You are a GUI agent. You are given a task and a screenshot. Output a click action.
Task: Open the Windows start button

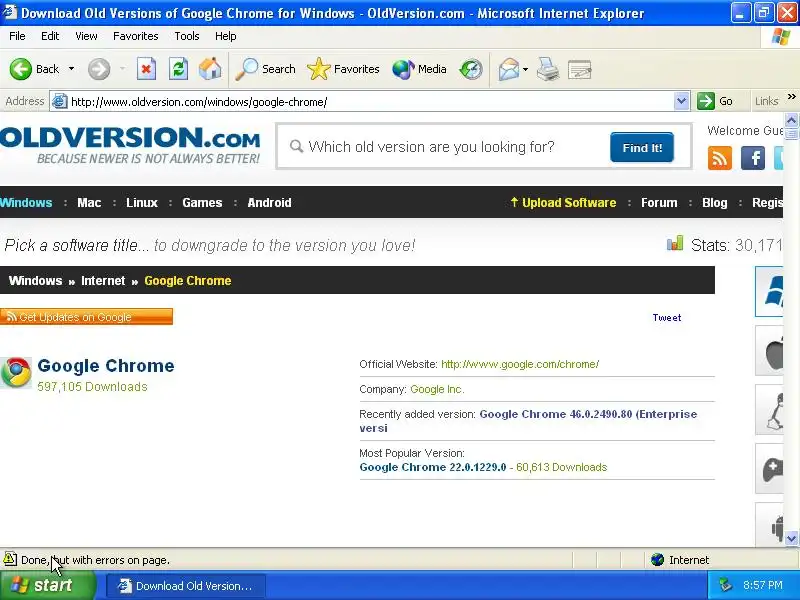(x=47, y=585)
